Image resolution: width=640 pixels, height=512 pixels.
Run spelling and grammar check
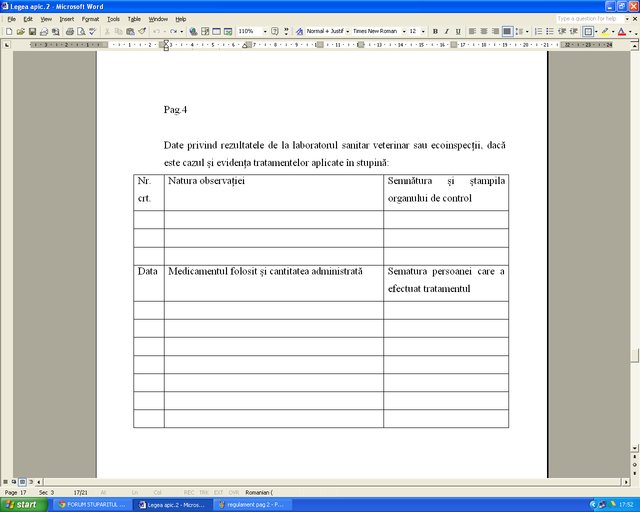point(93,31)
